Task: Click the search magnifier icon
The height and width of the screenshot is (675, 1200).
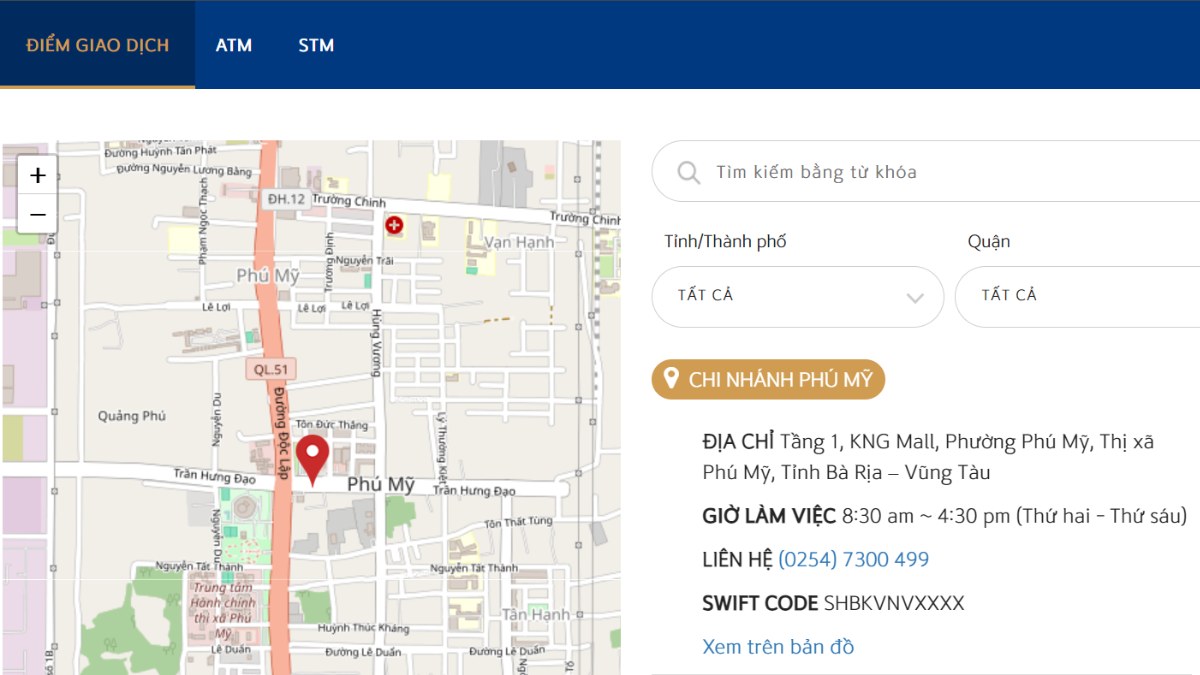Action: click(688, 172)
